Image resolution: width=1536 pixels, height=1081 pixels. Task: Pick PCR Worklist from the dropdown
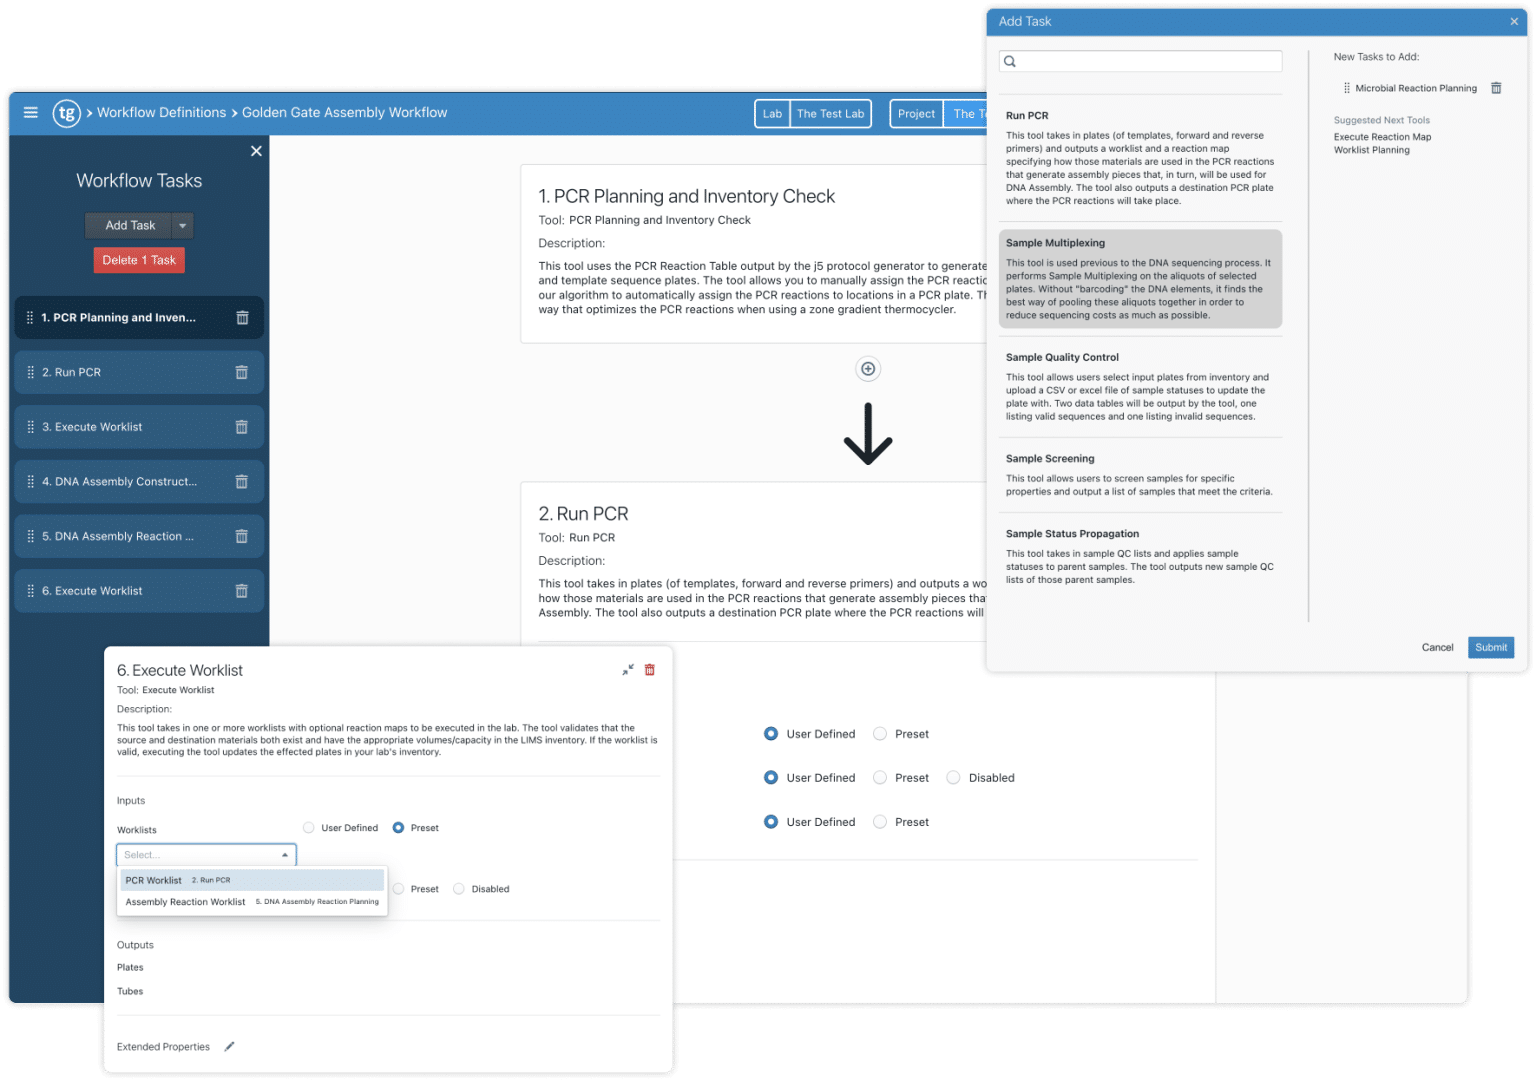(x=153, y=880)
